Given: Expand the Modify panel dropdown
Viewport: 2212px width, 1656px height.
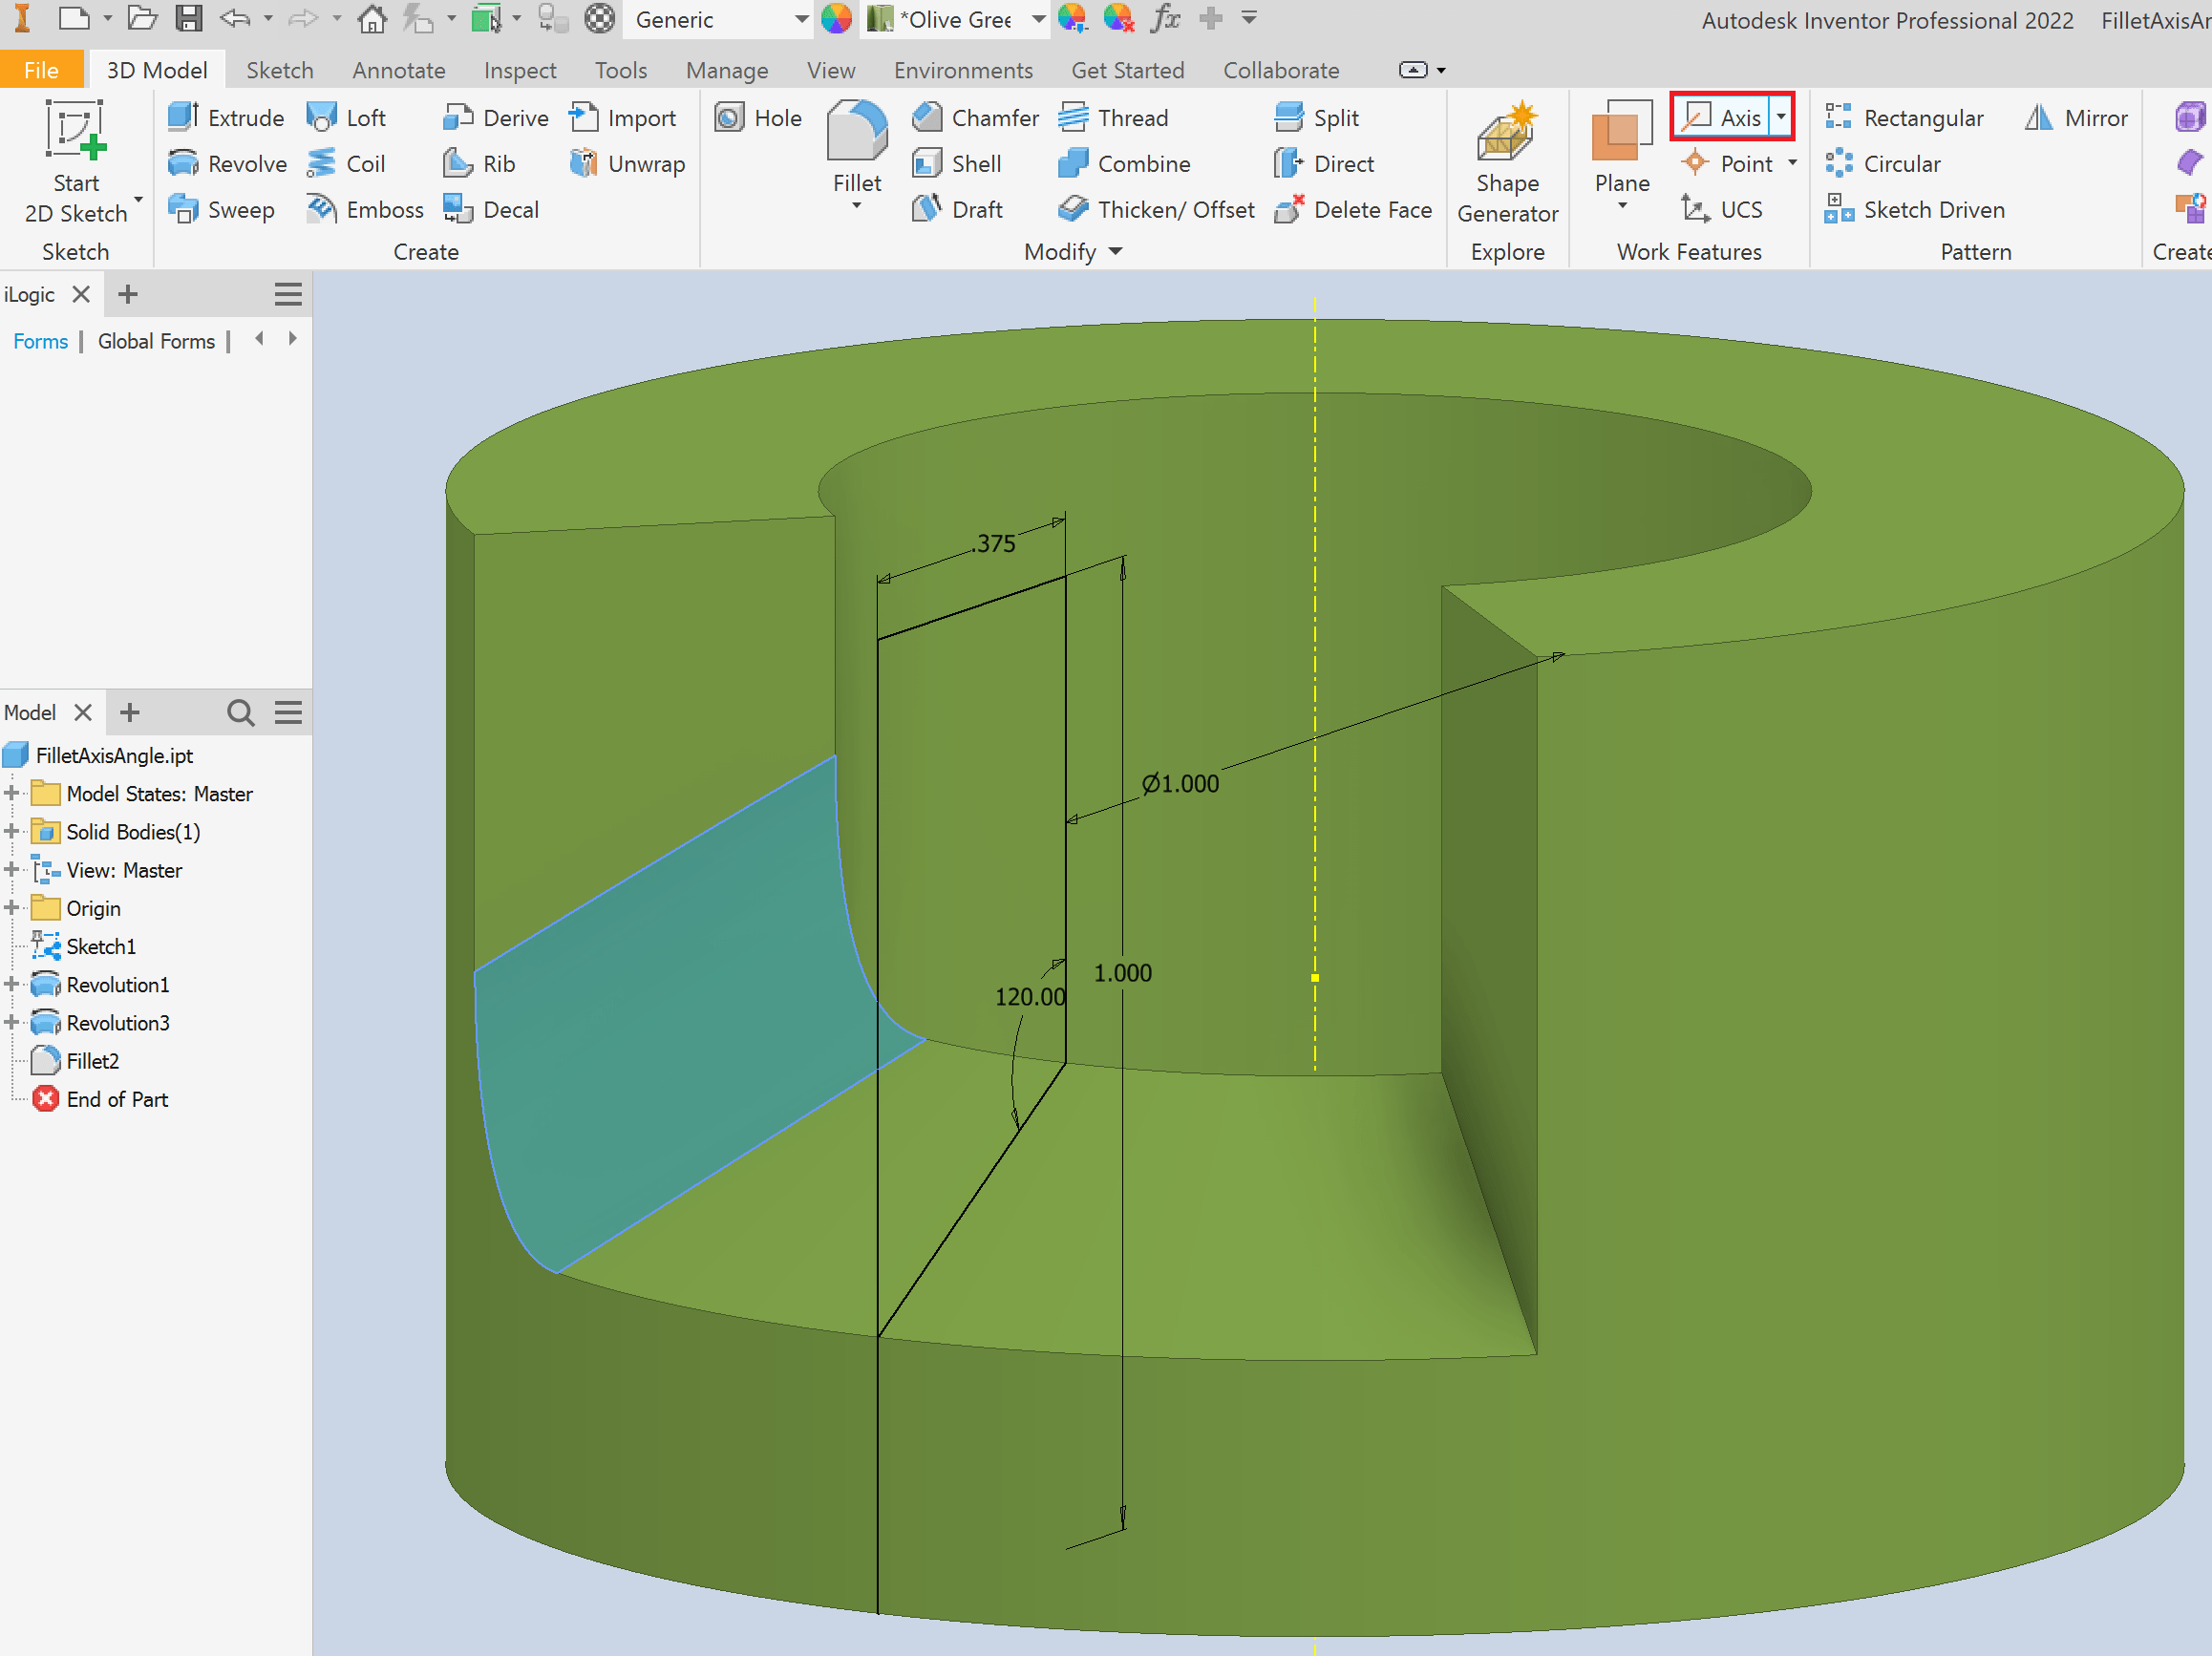Looking at the screenshot, I should [x=1115, y=252].
